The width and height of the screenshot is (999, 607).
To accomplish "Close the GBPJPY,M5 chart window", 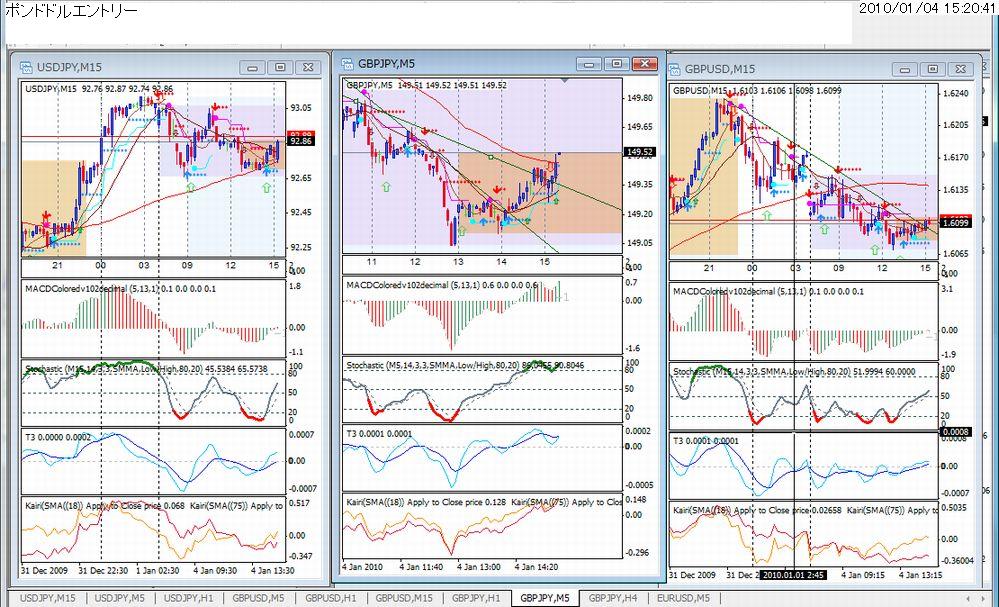I will point(645,64).
